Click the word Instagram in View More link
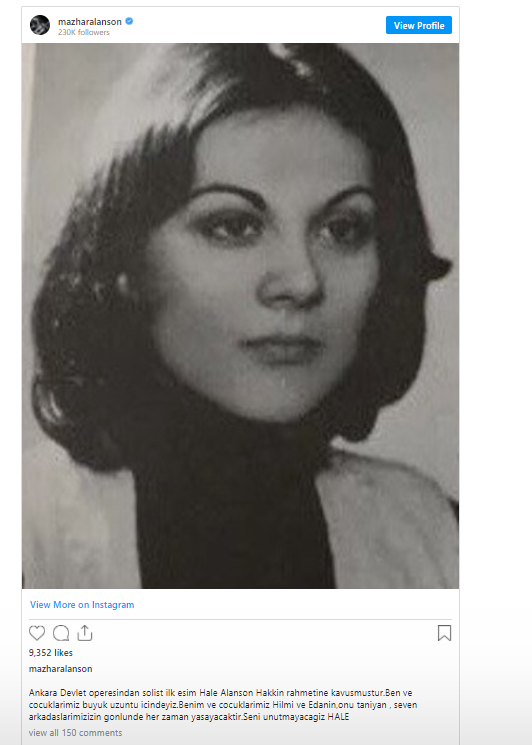This screenshot has height=745, width=532. pos(113,604)
